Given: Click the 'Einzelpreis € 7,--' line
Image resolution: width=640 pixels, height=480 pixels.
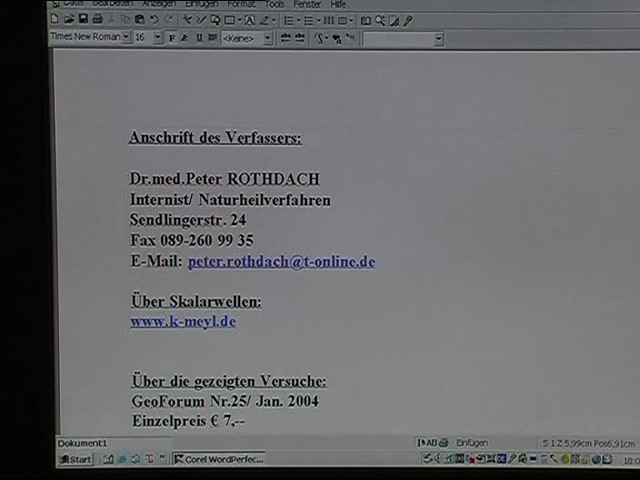Looking at the screenshot, I should [188, 421].
